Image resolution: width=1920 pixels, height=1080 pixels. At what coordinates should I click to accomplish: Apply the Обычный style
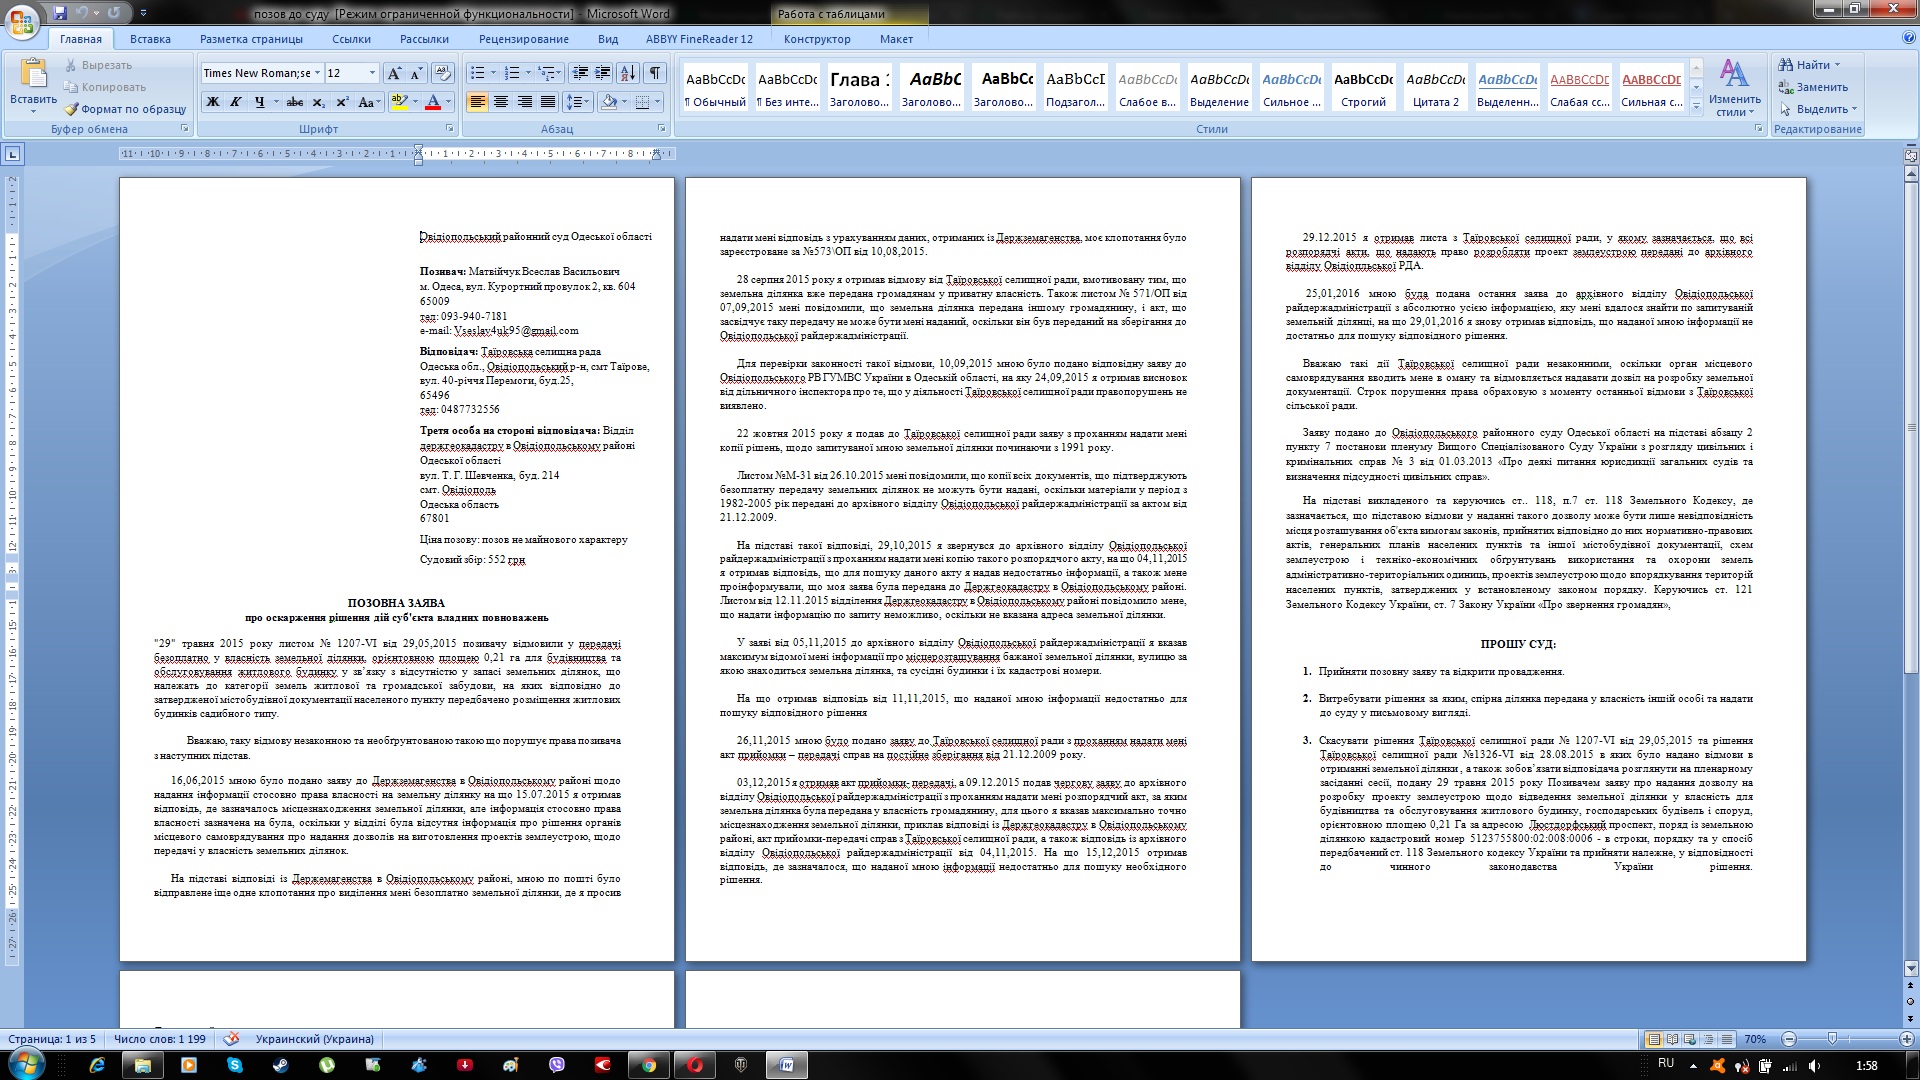[x=715, y=88]
